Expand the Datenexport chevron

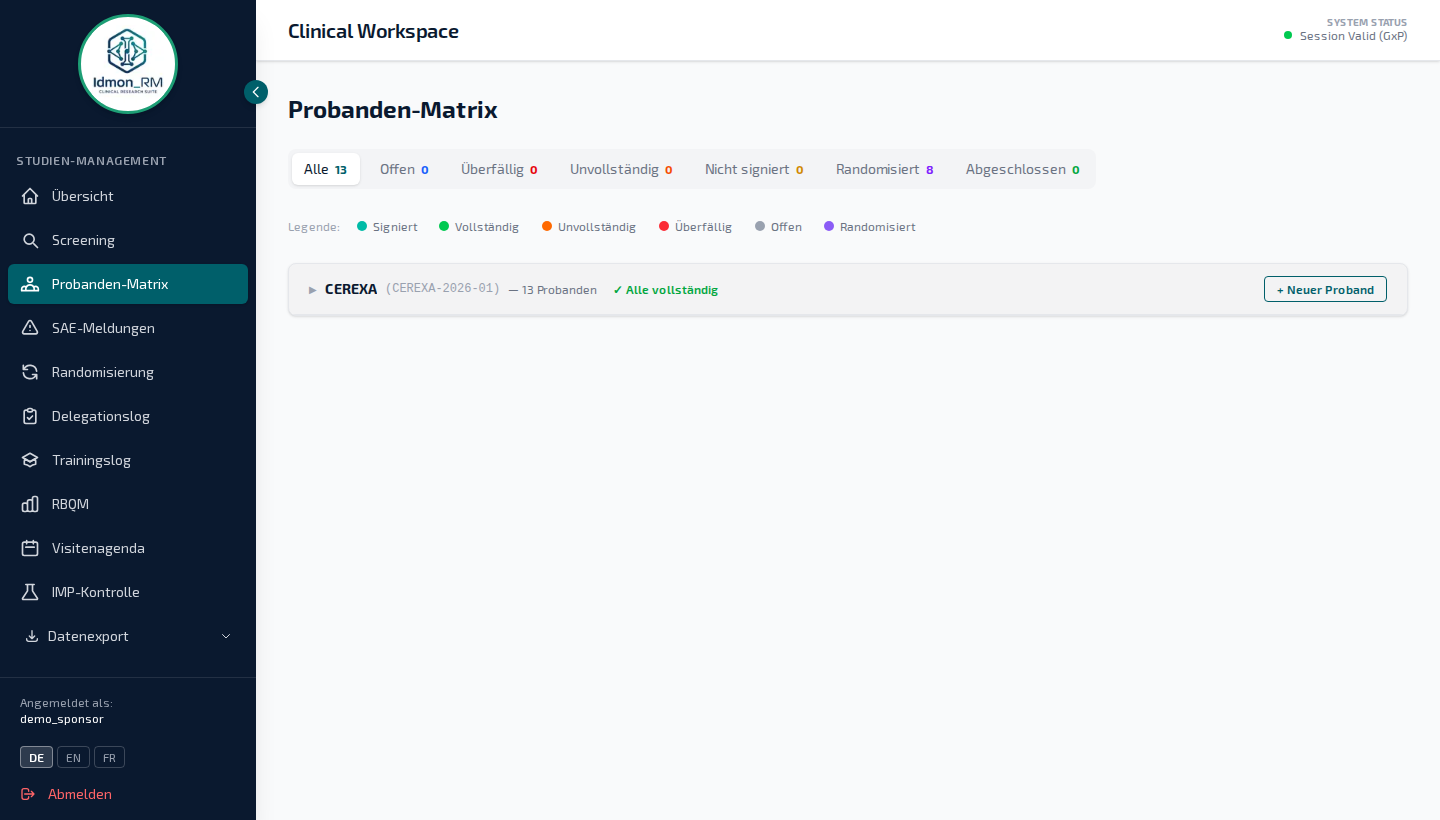pyautogui.click(x=226, y=636)
